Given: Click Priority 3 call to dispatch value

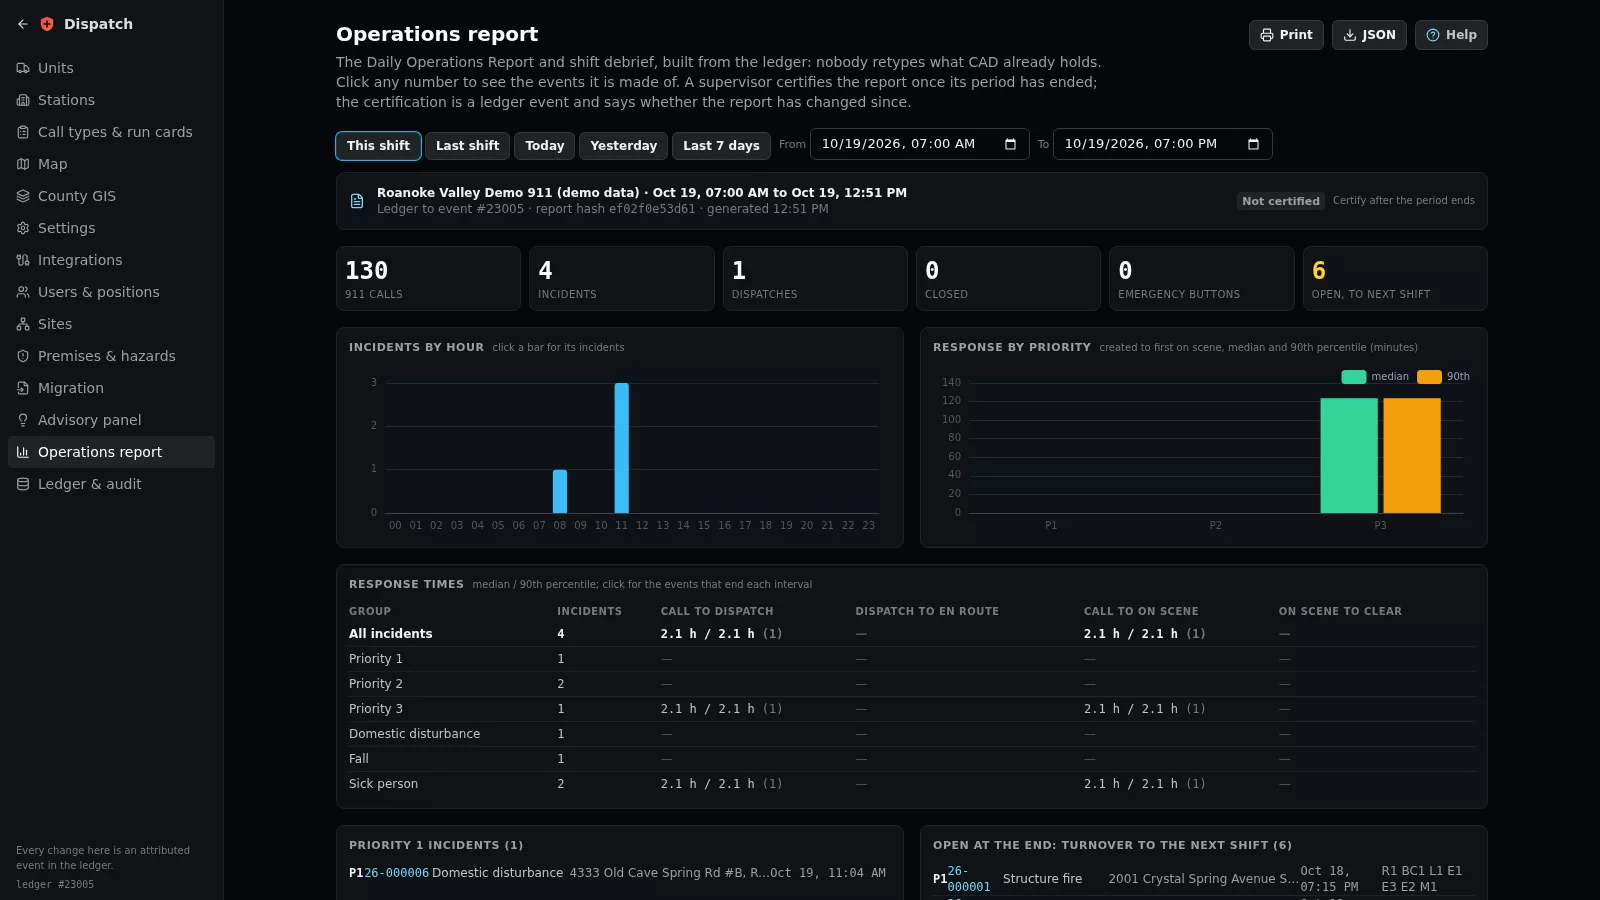Looking at the screenshot, I should 721,709.
